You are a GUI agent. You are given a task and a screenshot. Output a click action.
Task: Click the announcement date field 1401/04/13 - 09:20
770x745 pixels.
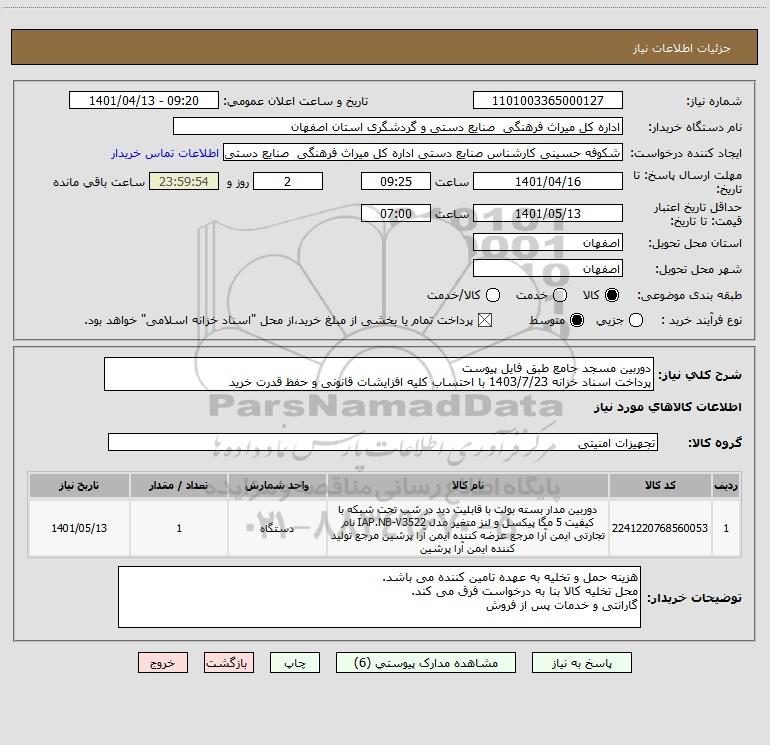coord(144,100)
